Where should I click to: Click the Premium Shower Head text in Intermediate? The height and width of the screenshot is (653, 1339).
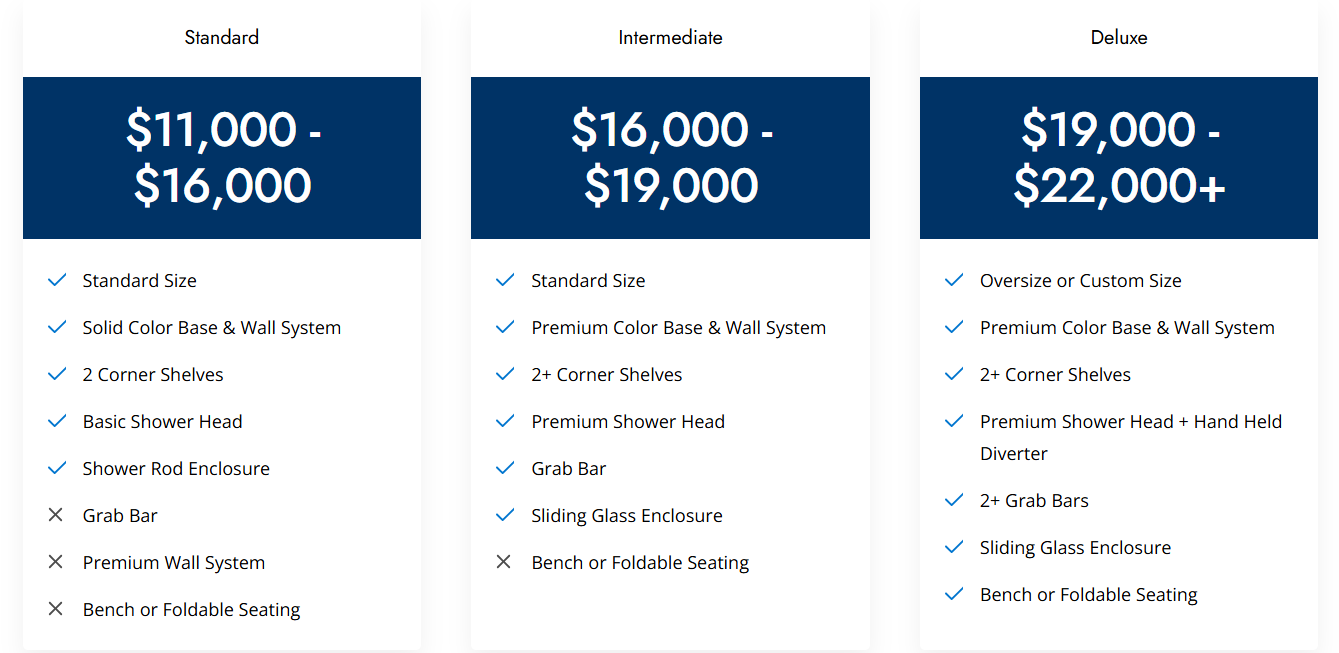pos(628,422)
